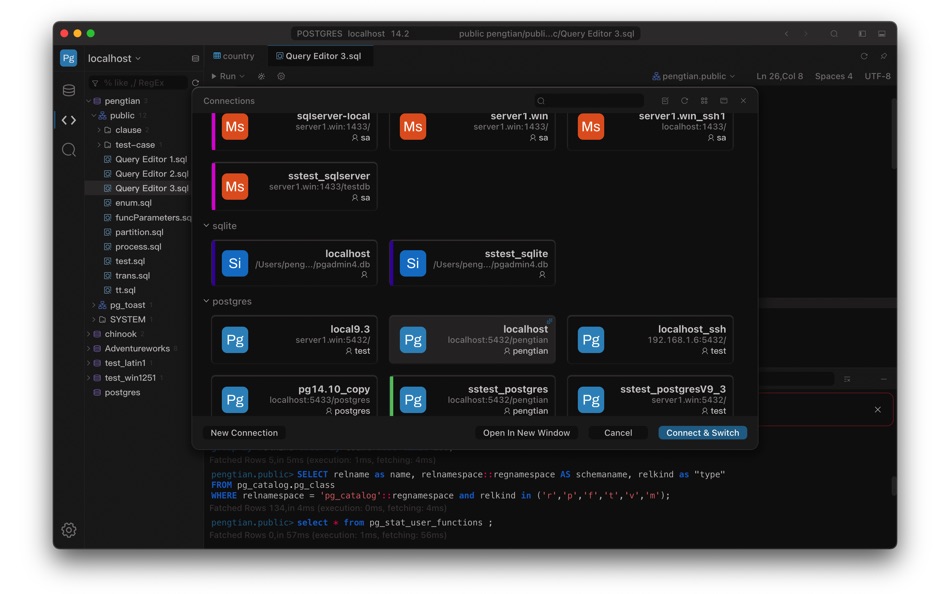The width and height of the screenshot is (950, 594).
Task: Expand the test-case folder
Action: [x=99, y=145]
